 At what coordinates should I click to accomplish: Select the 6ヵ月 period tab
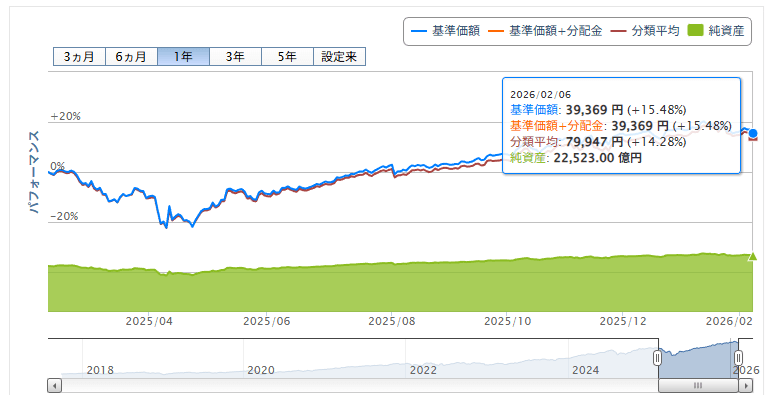(x=131, y=56)
